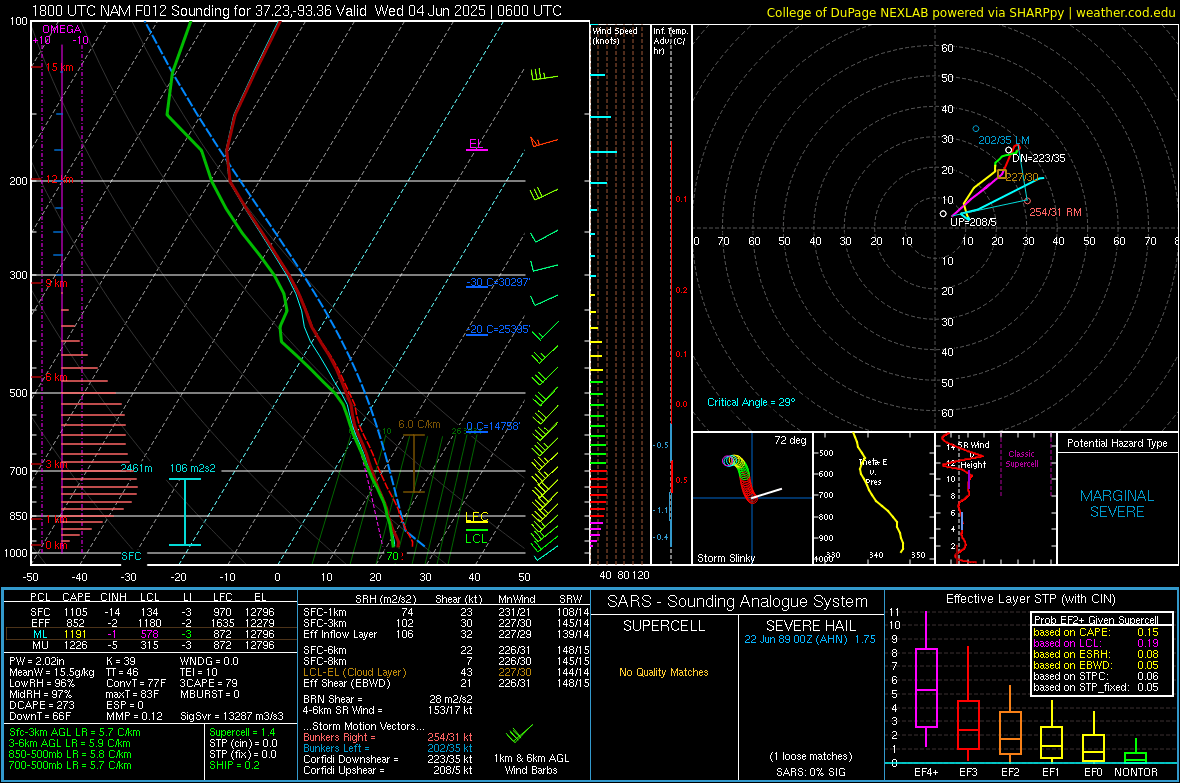Click the SFC-1km shear row

pos(446,612)
